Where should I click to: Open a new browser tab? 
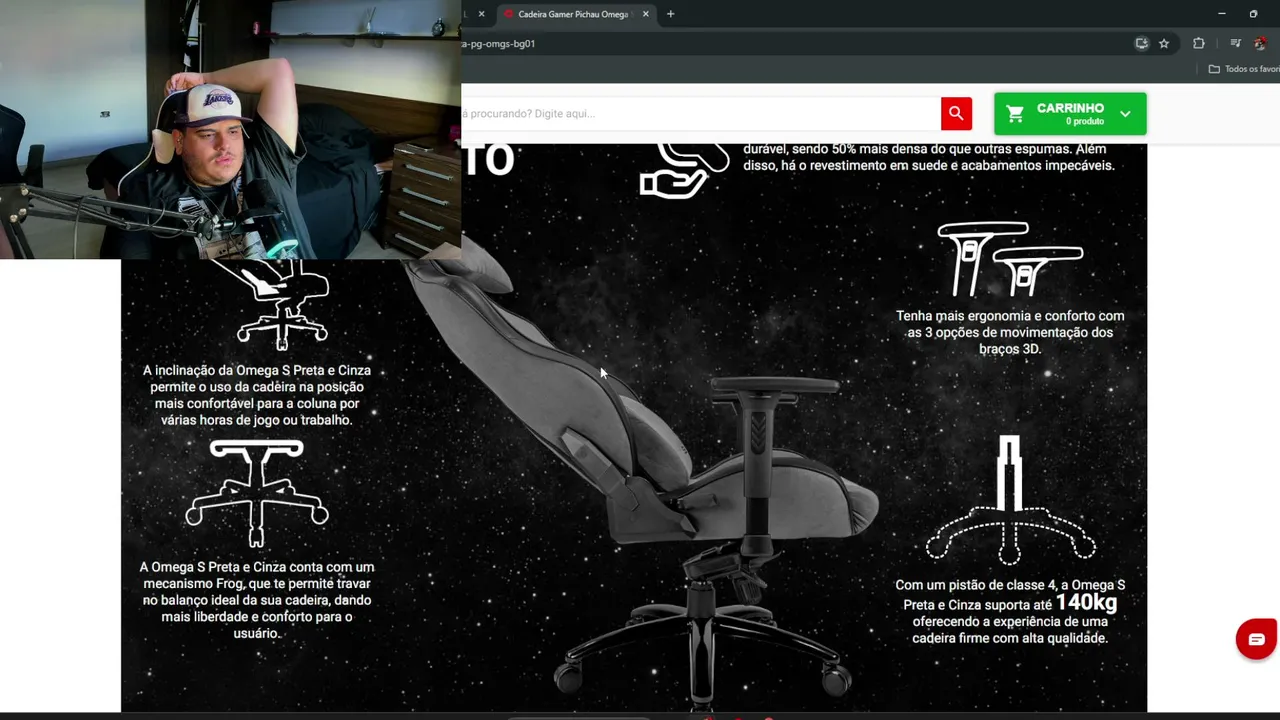point(670,14)
